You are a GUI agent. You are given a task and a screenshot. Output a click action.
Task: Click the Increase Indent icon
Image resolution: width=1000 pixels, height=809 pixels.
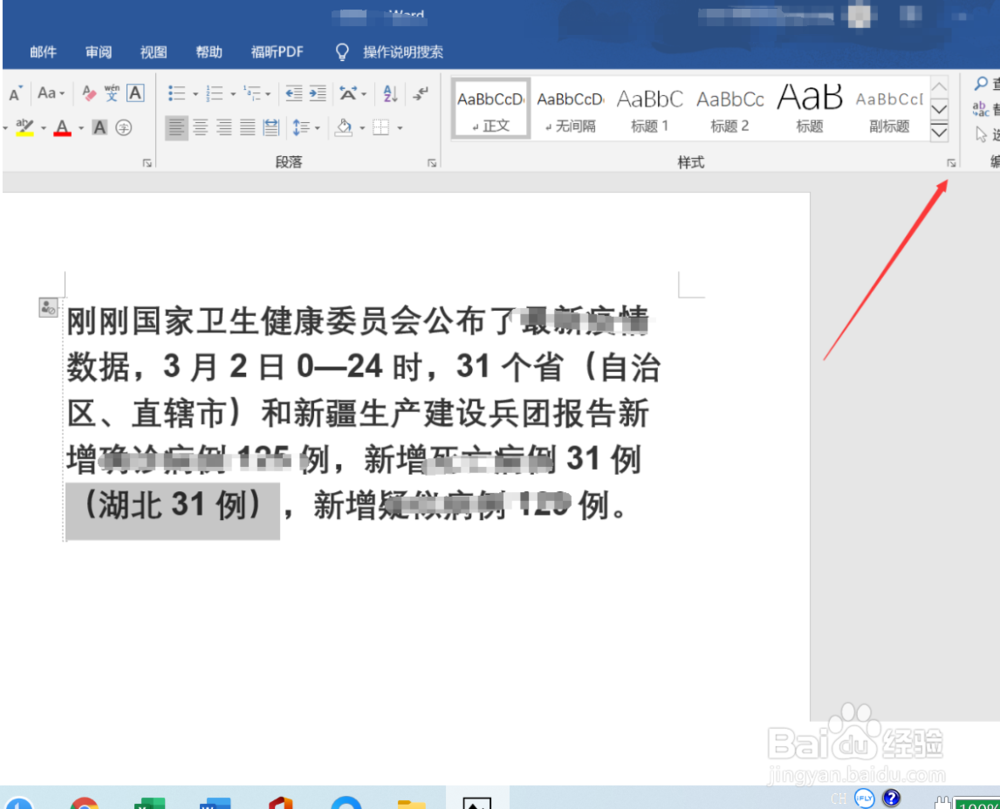[318, 94]
